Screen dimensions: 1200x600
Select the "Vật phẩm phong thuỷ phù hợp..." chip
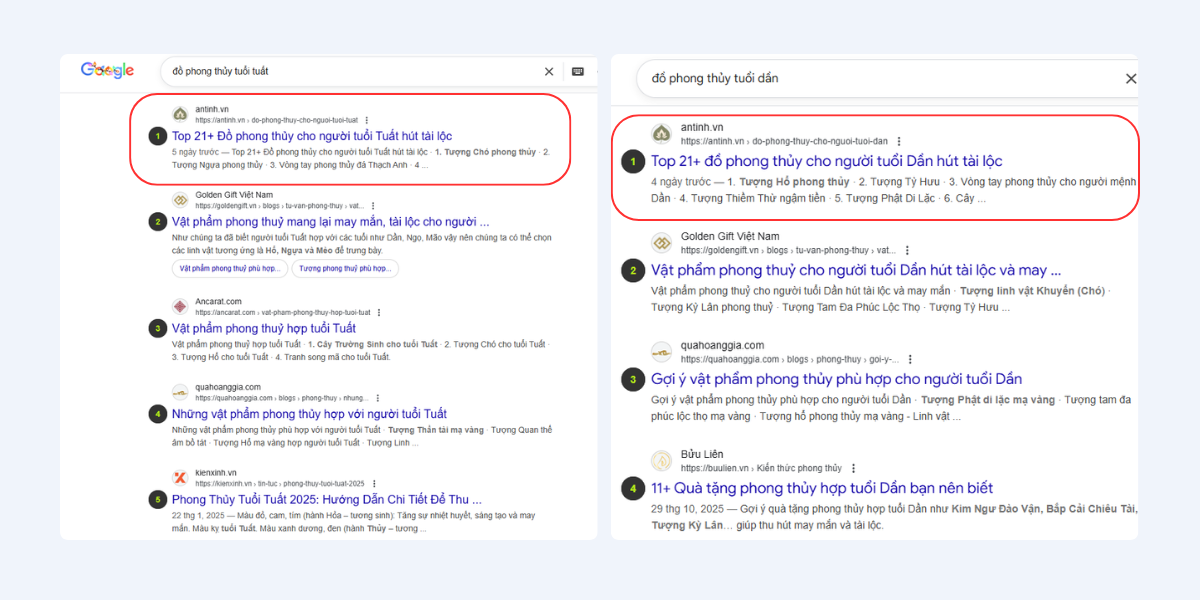click(229, 269)
